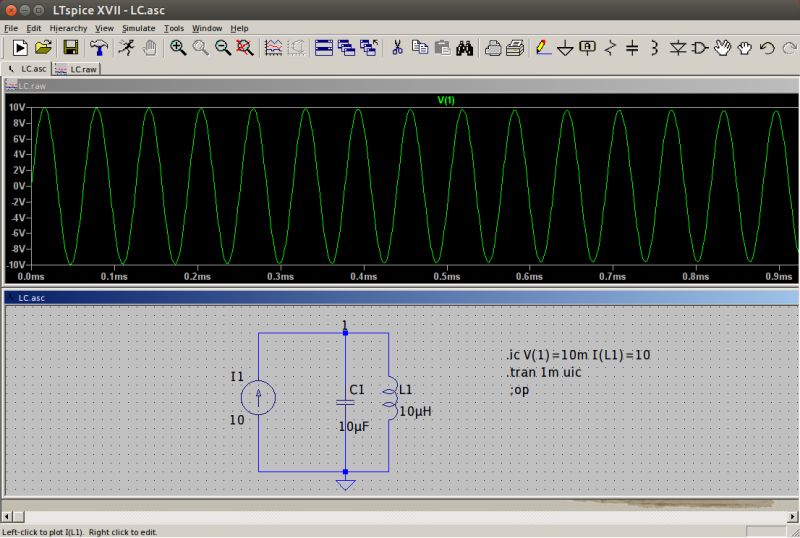Viewport: 800px width, 538px height.
Task: Click the inductor L1 symbol
Action: [x=390, y=399]
